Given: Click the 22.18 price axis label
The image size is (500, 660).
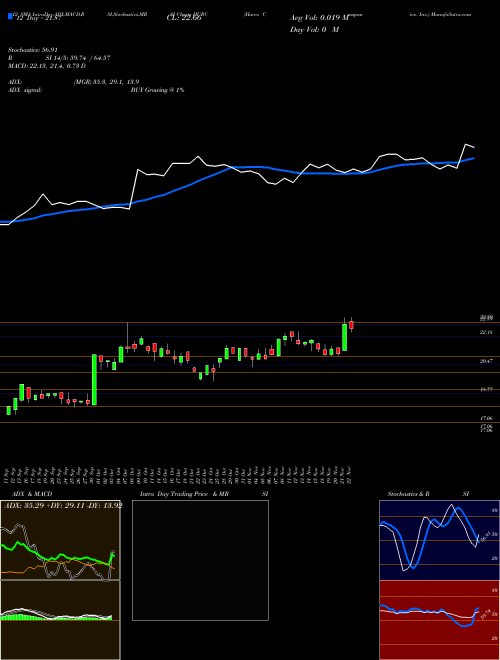Looking at the screenshot, I should point(486,333).
